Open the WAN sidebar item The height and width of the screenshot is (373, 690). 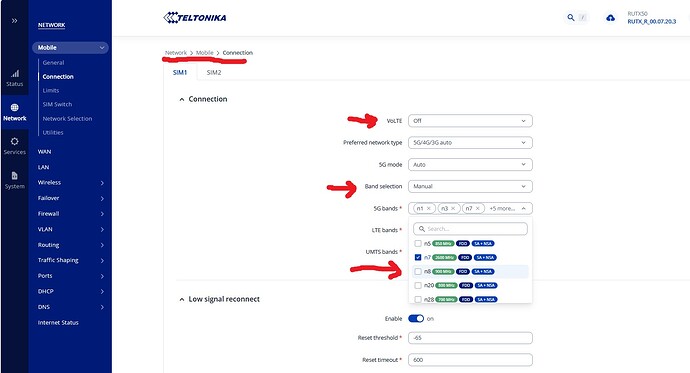click(x=44, y=152)
